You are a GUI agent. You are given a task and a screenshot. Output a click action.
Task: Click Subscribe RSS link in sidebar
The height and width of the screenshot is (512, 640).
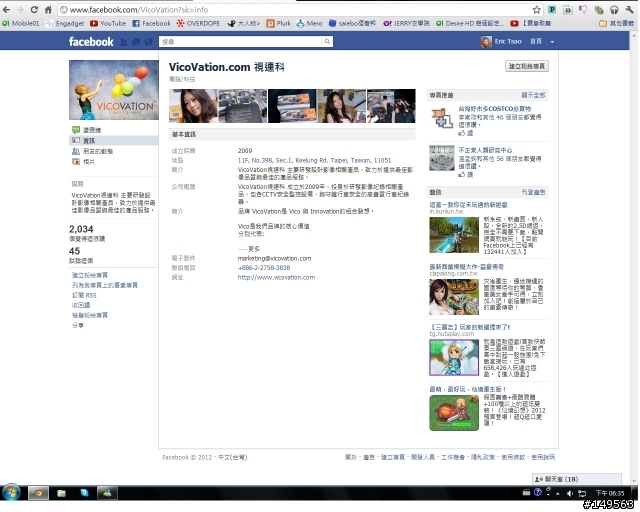pos(84,295)
